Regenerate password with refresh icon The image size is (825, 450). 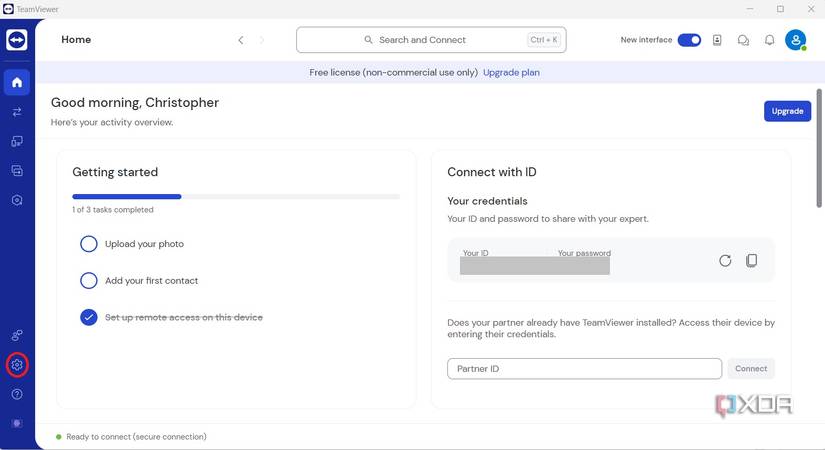(725, 261)
